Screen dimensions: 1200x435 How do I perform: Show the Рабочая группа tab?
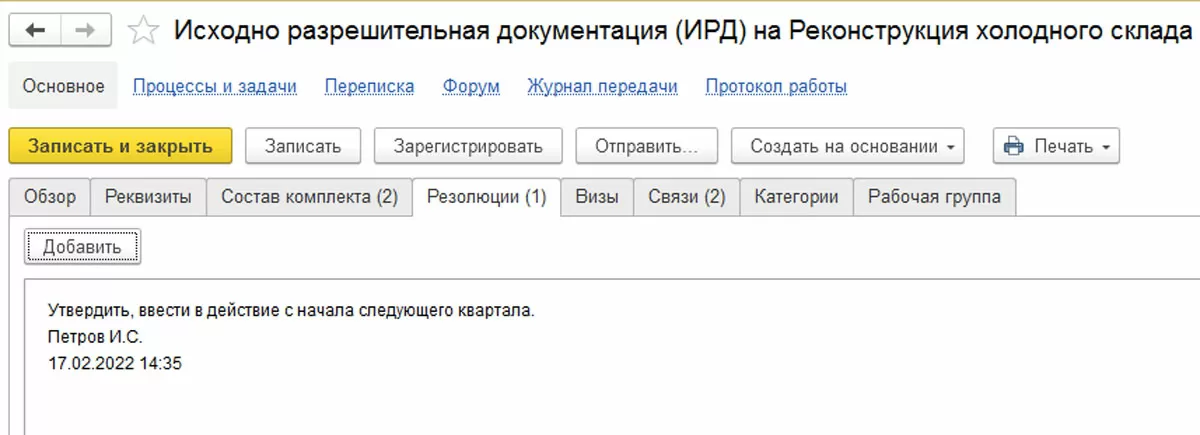click(x=934, y=197)
